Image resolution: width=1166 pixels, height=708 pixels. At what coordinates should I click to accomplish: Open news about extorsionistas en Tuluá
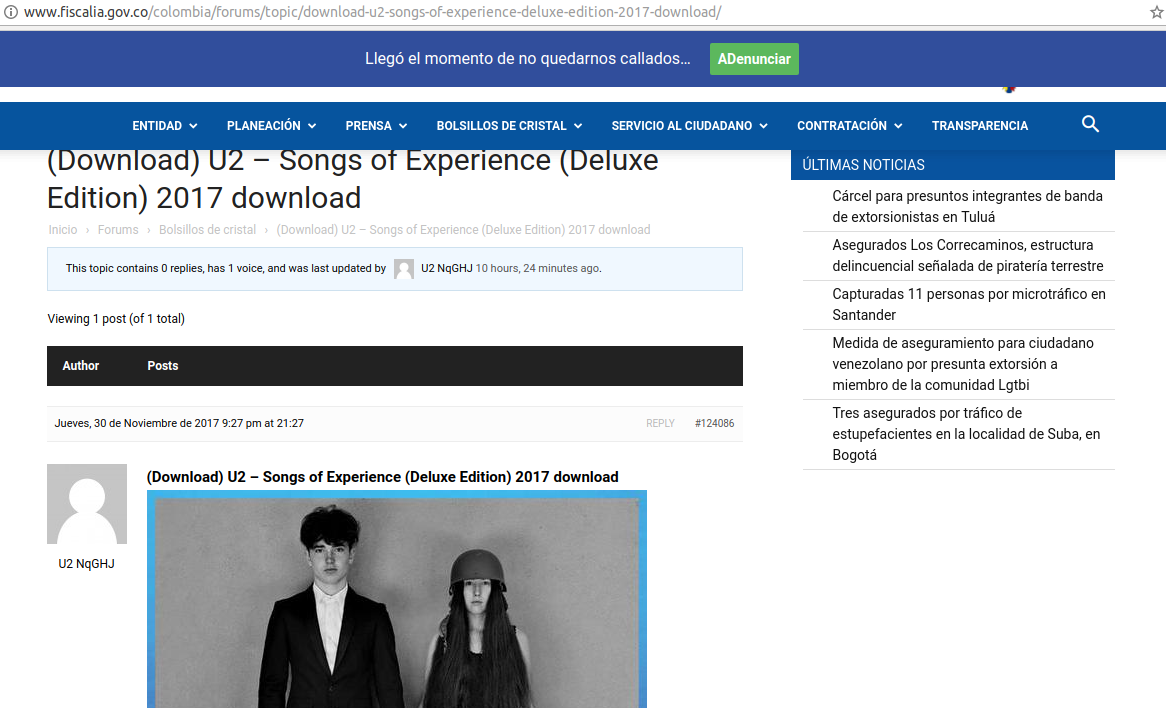[x=967, y=206]
